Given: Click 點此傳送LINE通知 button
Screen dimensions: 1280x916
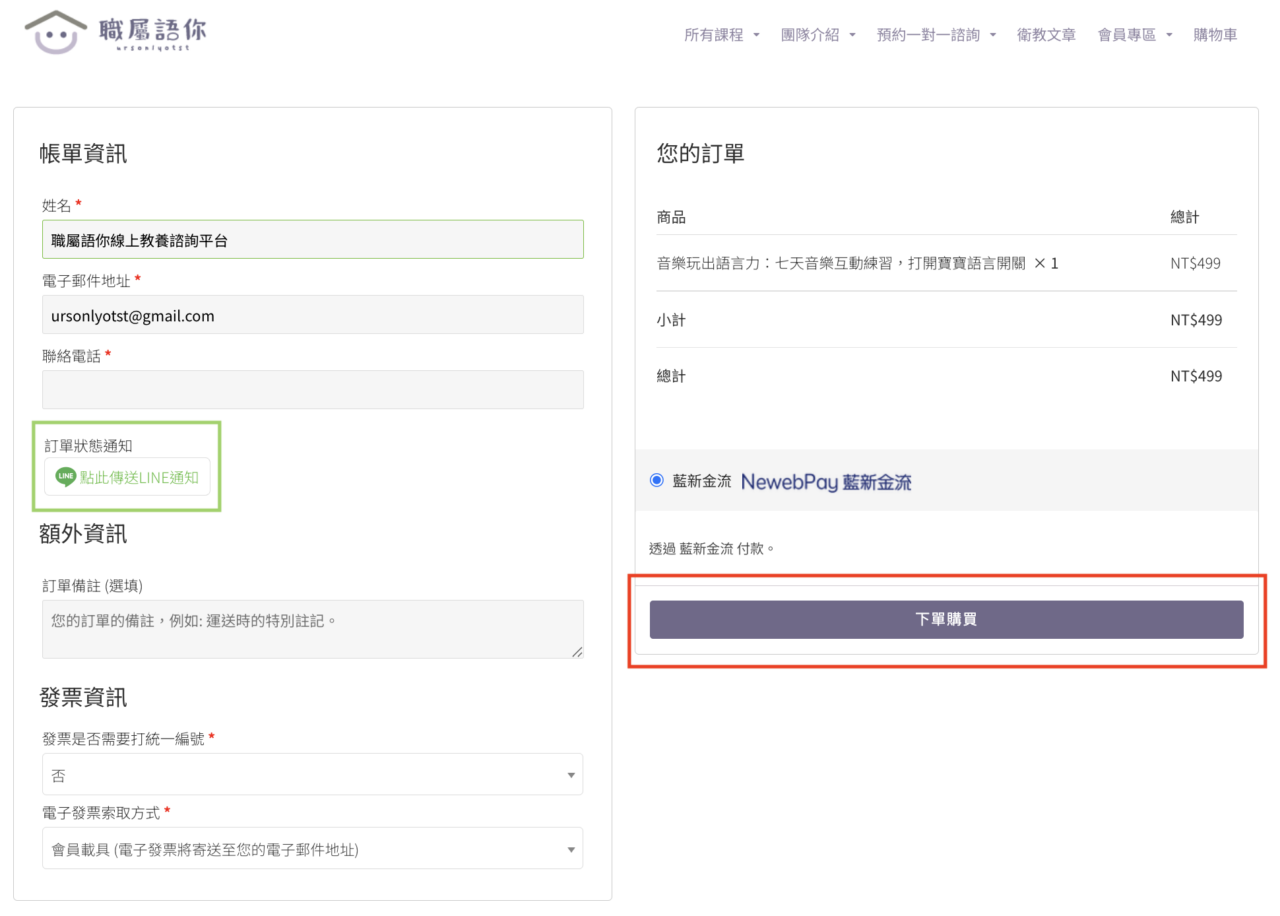Looking at the screenshot, I should click(127, 477).
